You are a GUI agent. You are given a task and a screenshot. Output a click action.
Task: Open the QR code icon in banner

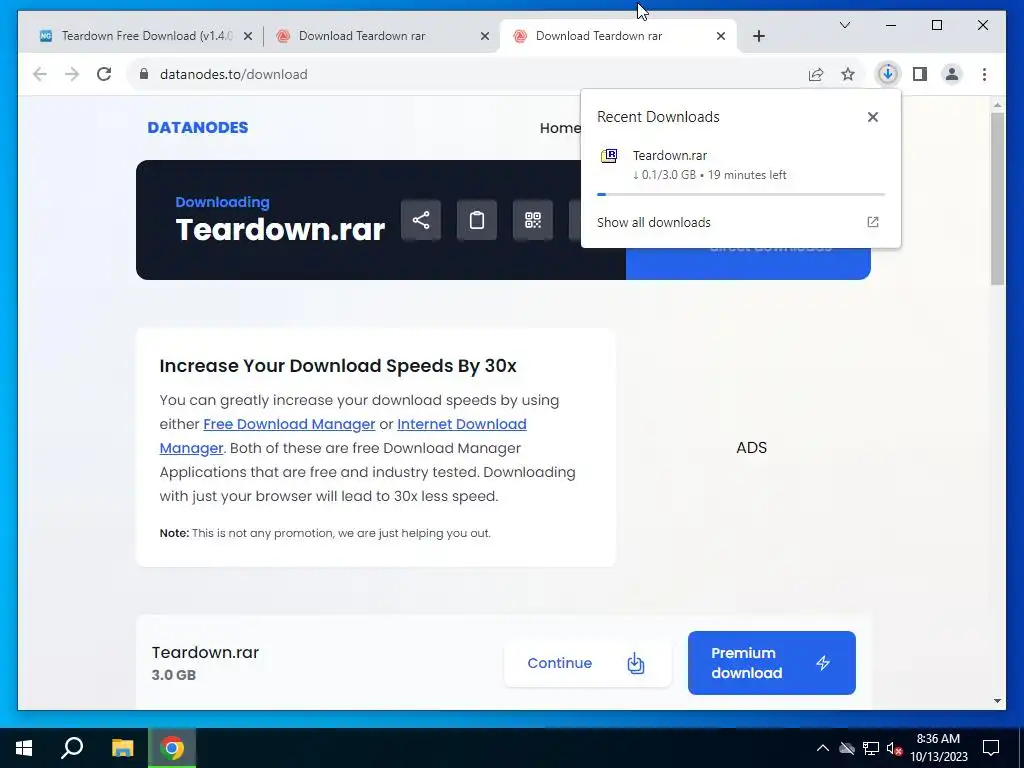click(x=533, y=220)
